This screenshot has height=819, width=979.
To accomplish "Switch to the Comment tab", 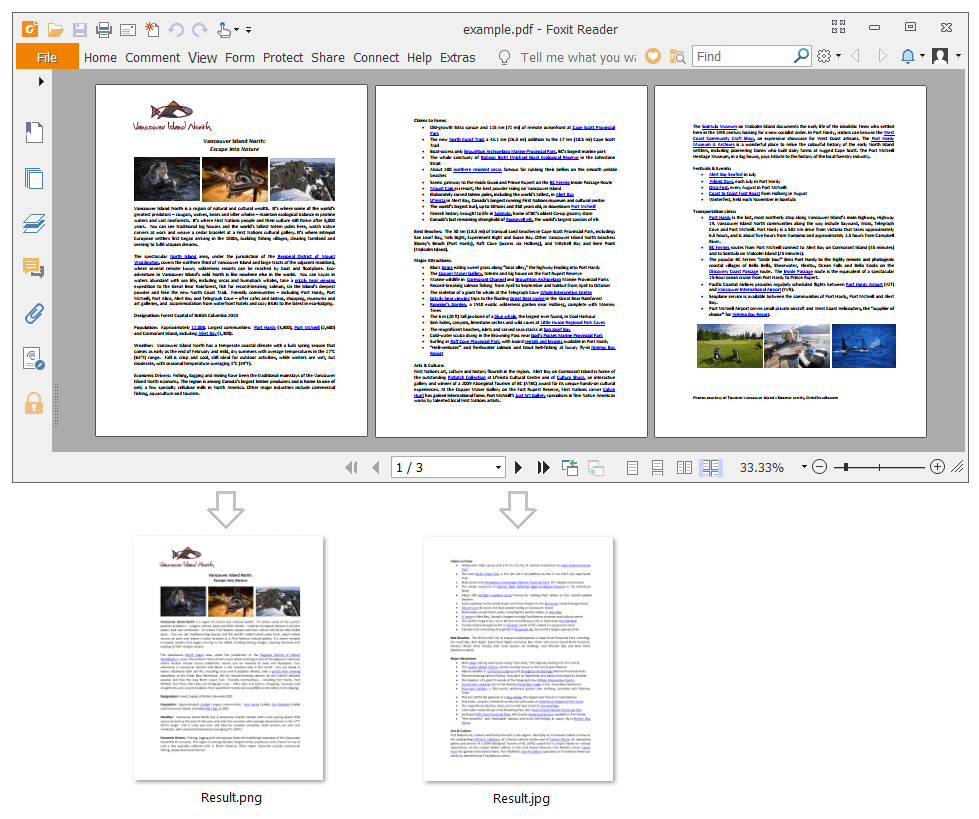I will click(152, 58).
